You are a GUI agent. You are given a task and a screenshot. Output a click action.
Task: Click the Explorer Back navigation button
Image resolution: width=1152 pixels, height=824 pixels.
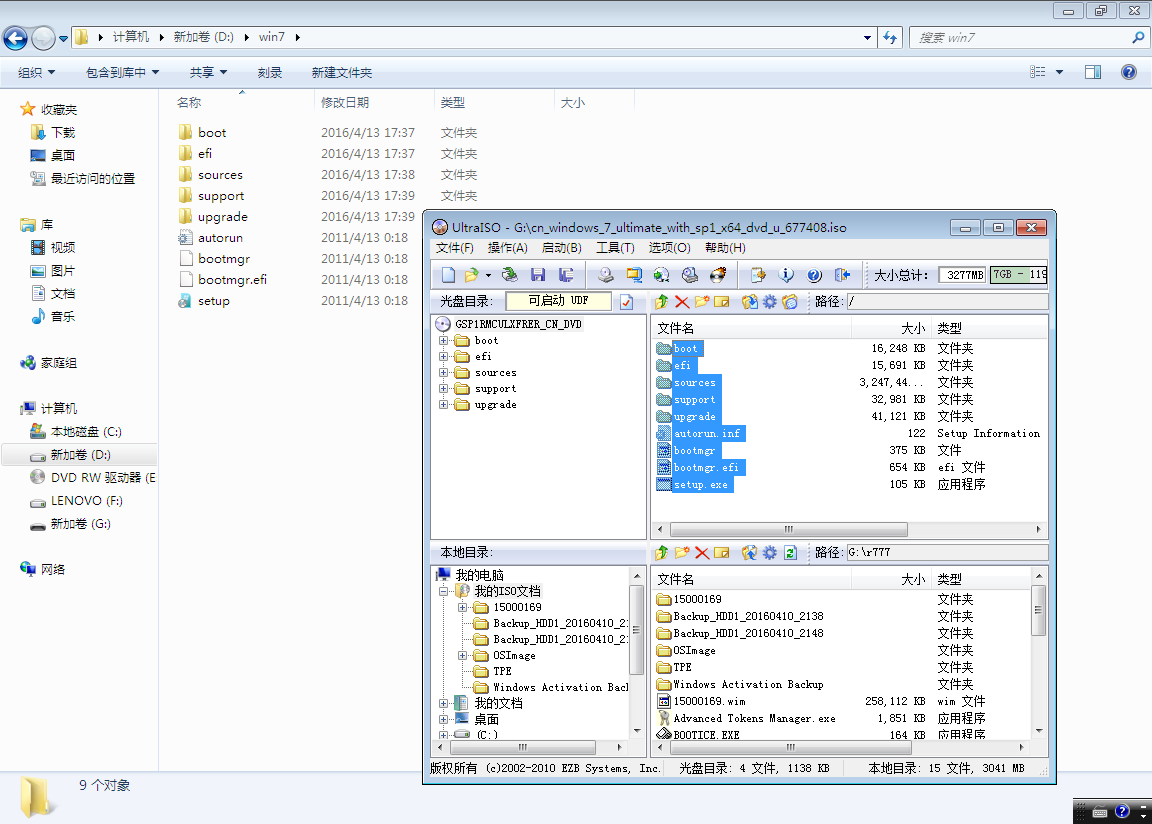[15, 37]
